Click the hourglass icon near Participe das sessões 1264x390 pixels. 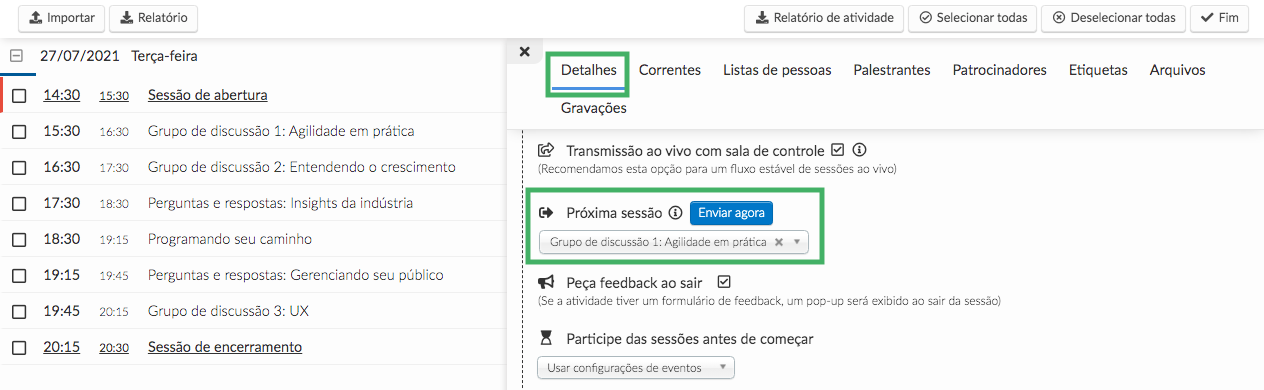(546, 338)
